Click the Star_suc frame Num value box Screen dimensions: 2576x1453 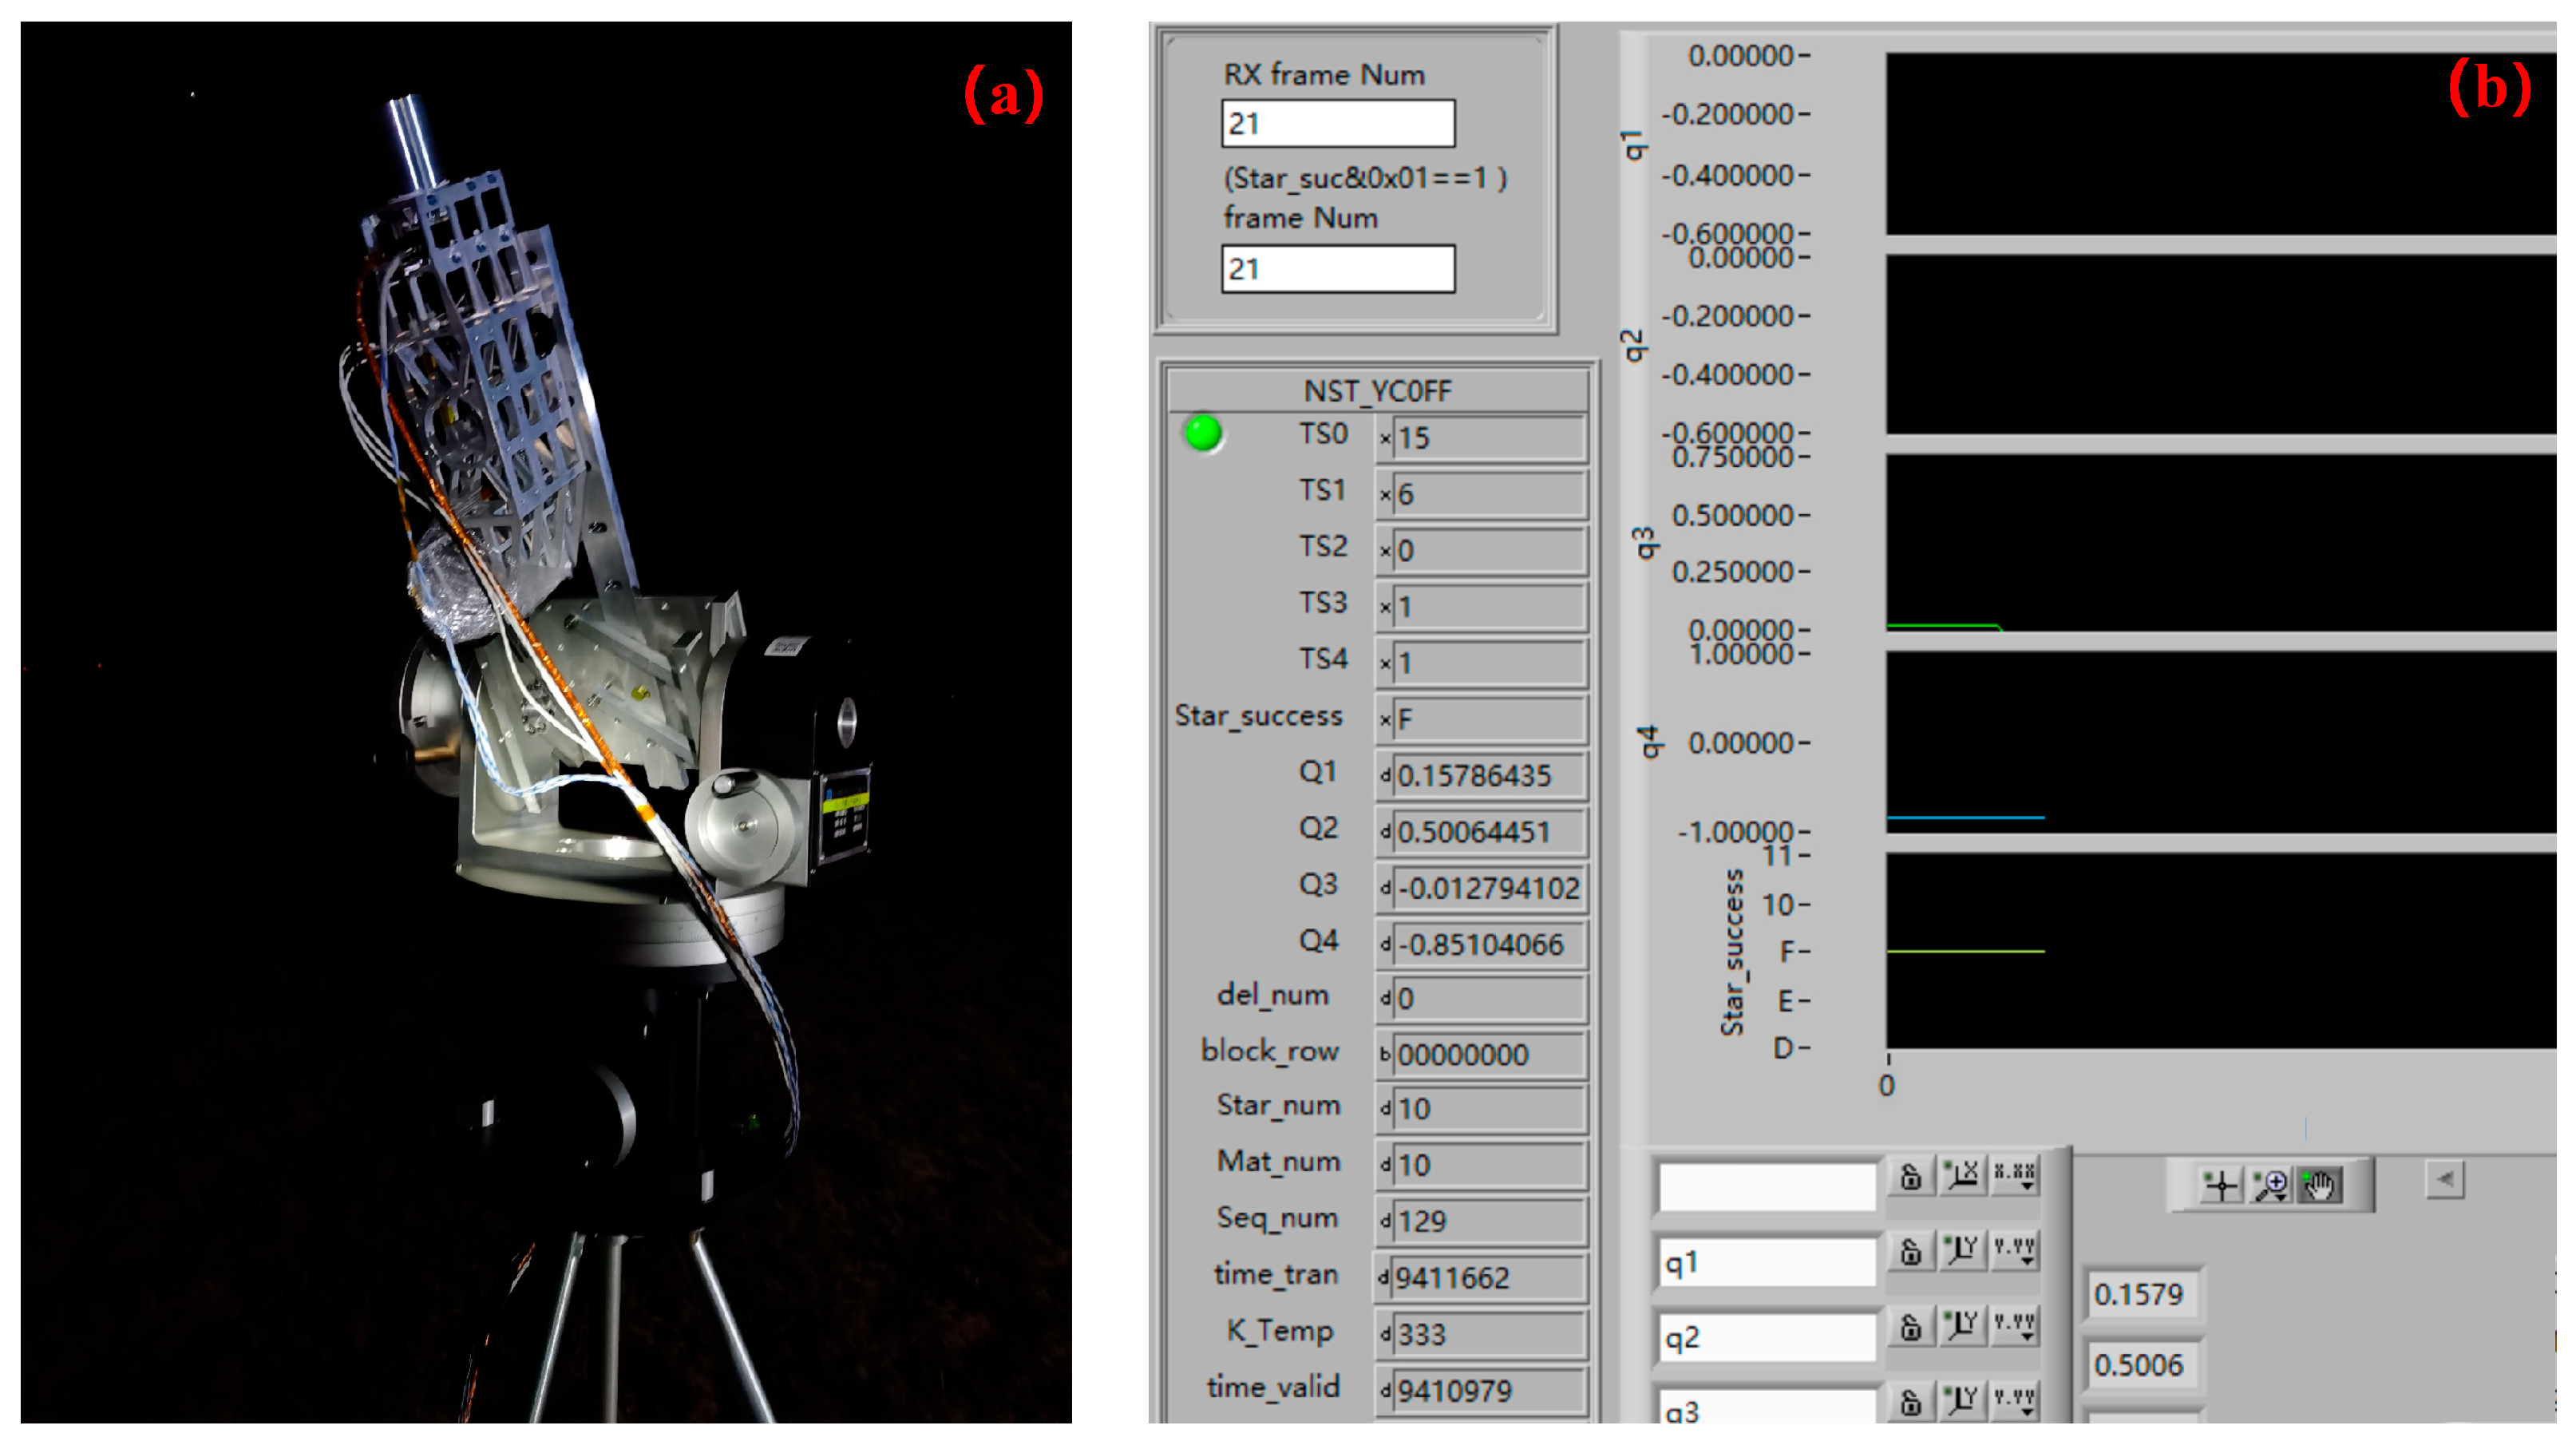tap(1337, 269)
